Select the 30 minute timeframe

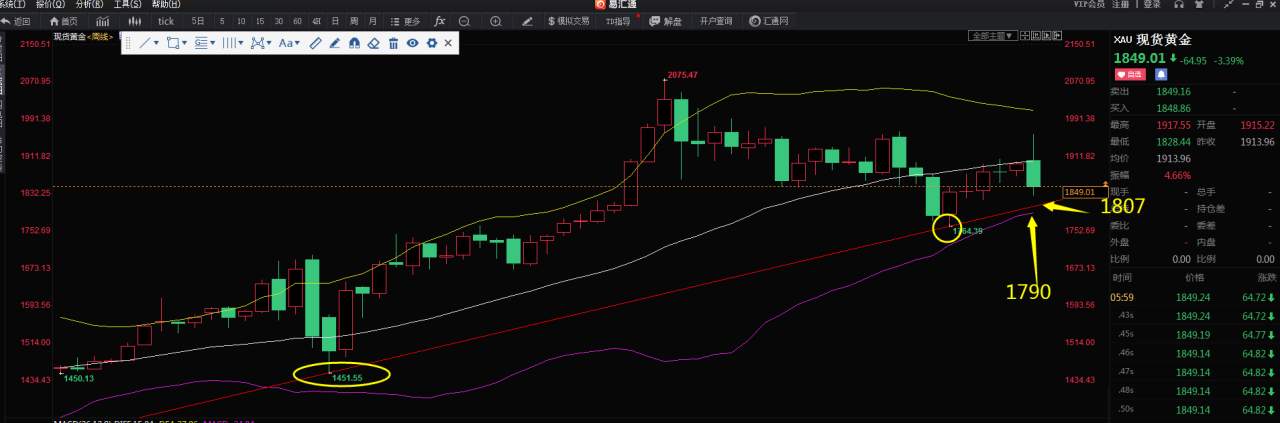point(279,21)
